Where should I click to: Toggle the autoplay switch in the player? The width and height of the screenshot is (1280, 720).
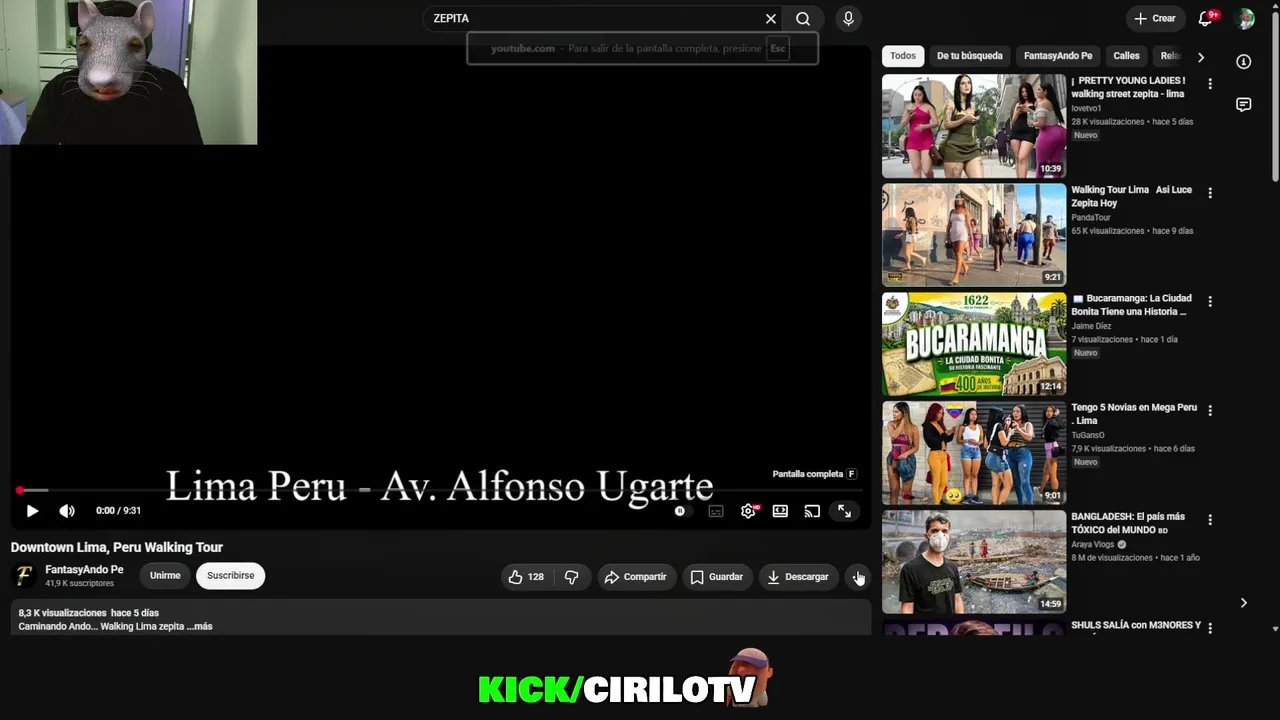click(680, 511)
